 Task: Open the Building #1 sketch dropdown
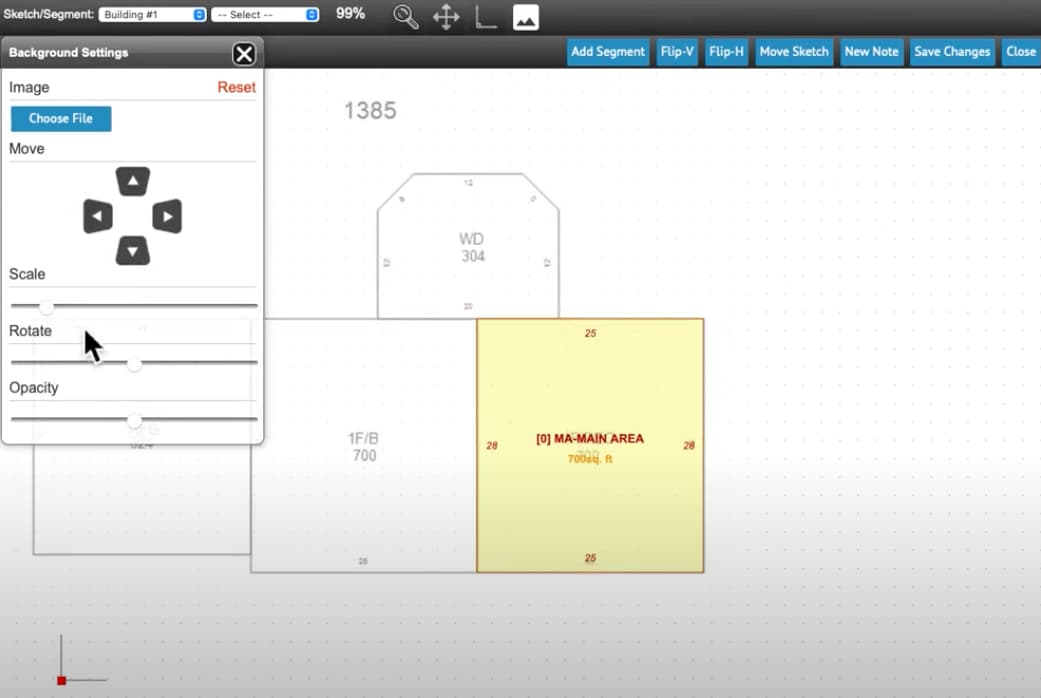point(152,15)
